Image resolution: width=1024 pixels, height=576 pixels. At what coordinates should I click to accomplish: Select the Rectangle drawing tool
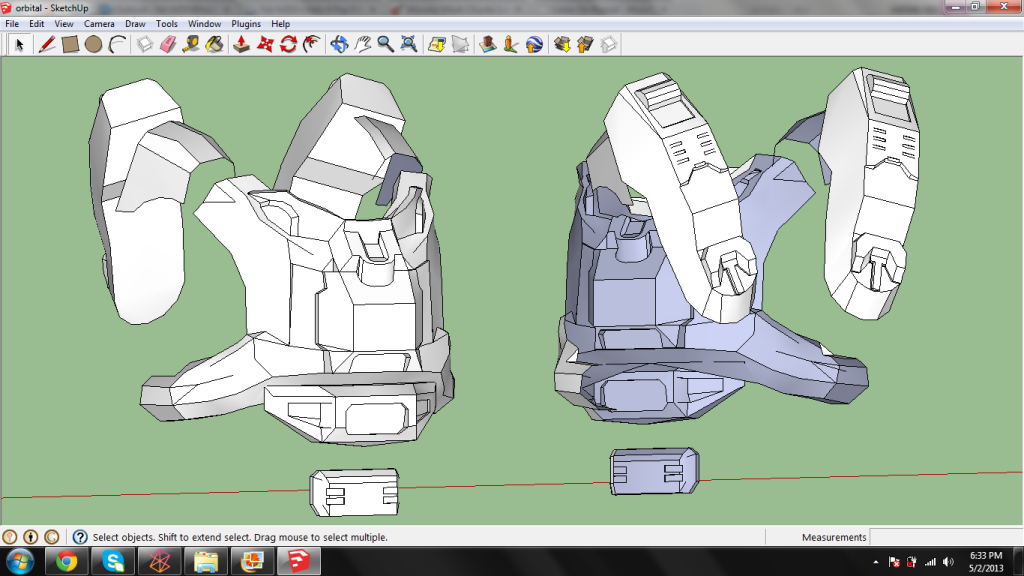pos(70,44)
